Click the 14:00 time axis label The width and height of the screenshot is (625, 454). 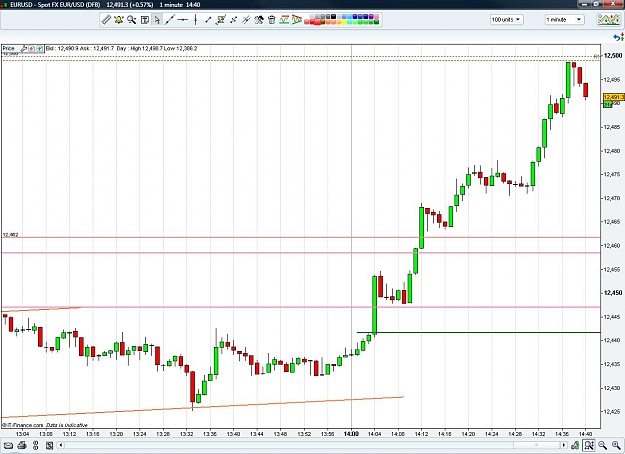(351, 434)
